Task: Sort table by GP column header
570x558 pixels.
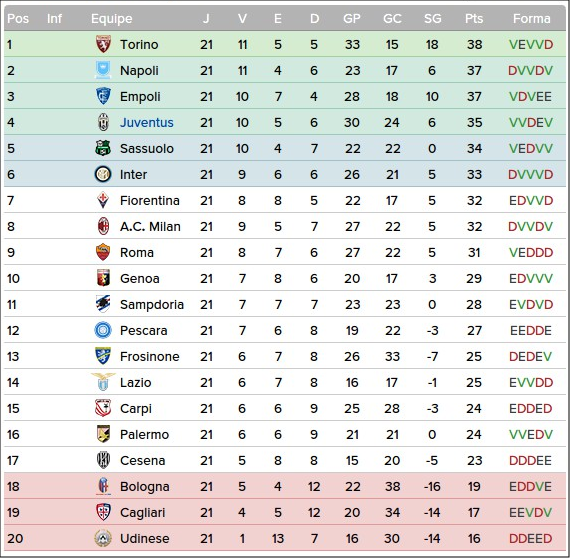Action: pos(352,19)
